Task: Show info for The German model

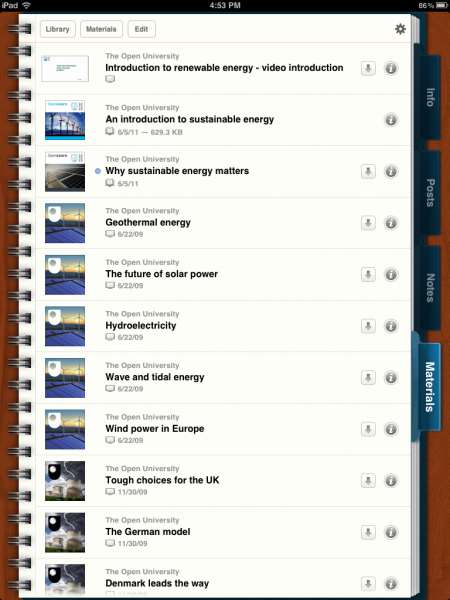Action: click(x=391, y=532)
